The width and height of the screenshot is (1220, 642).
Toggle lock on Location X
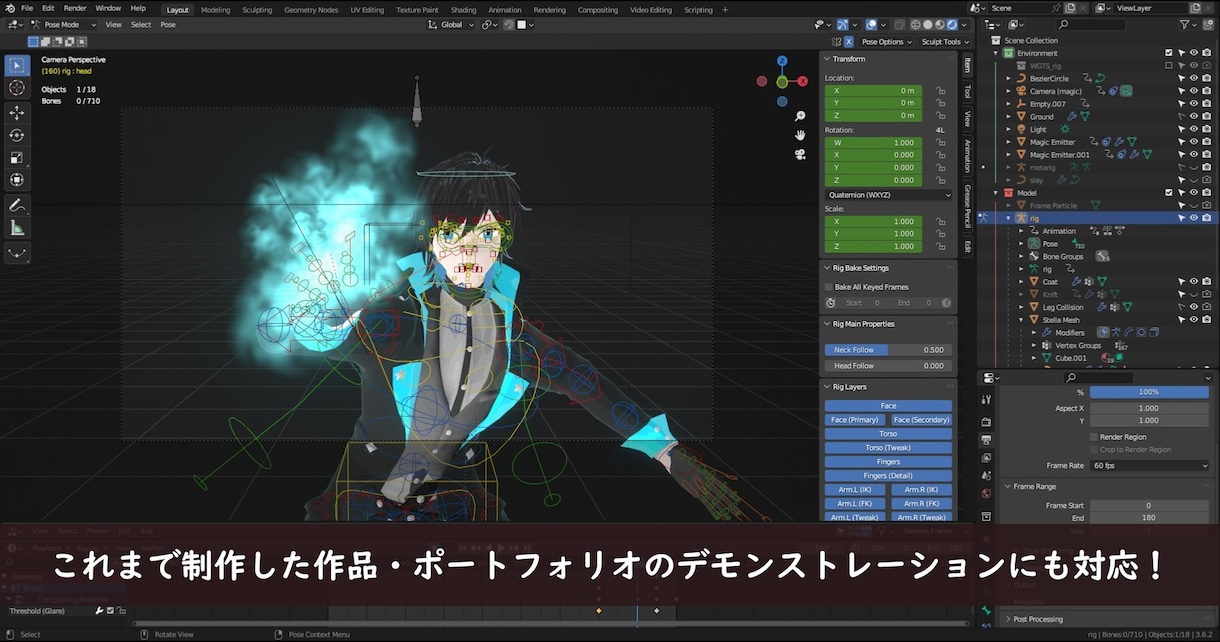tap(940, 90)
